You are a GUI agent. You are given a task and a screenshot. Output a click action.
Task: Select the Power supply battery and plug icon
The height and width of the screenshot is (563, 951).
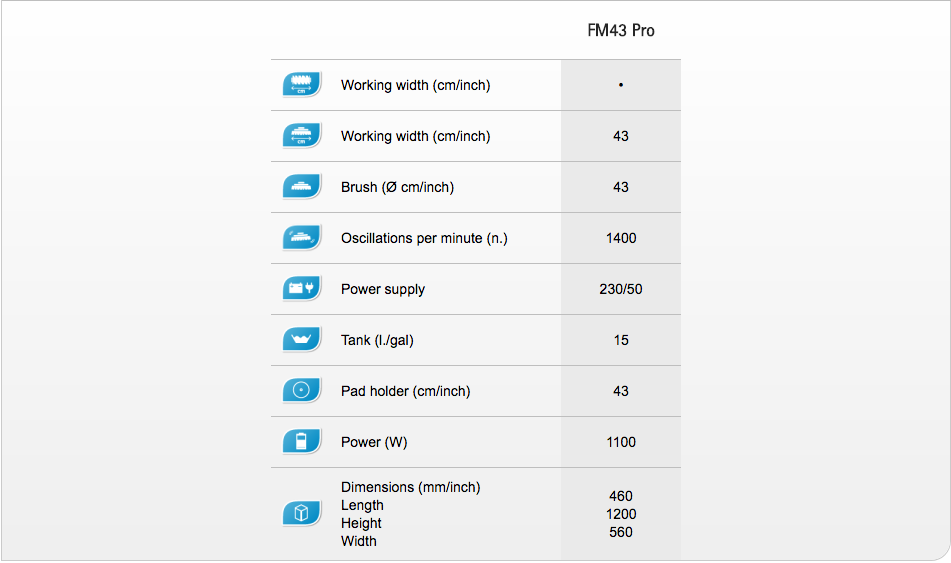pos(301,289)
